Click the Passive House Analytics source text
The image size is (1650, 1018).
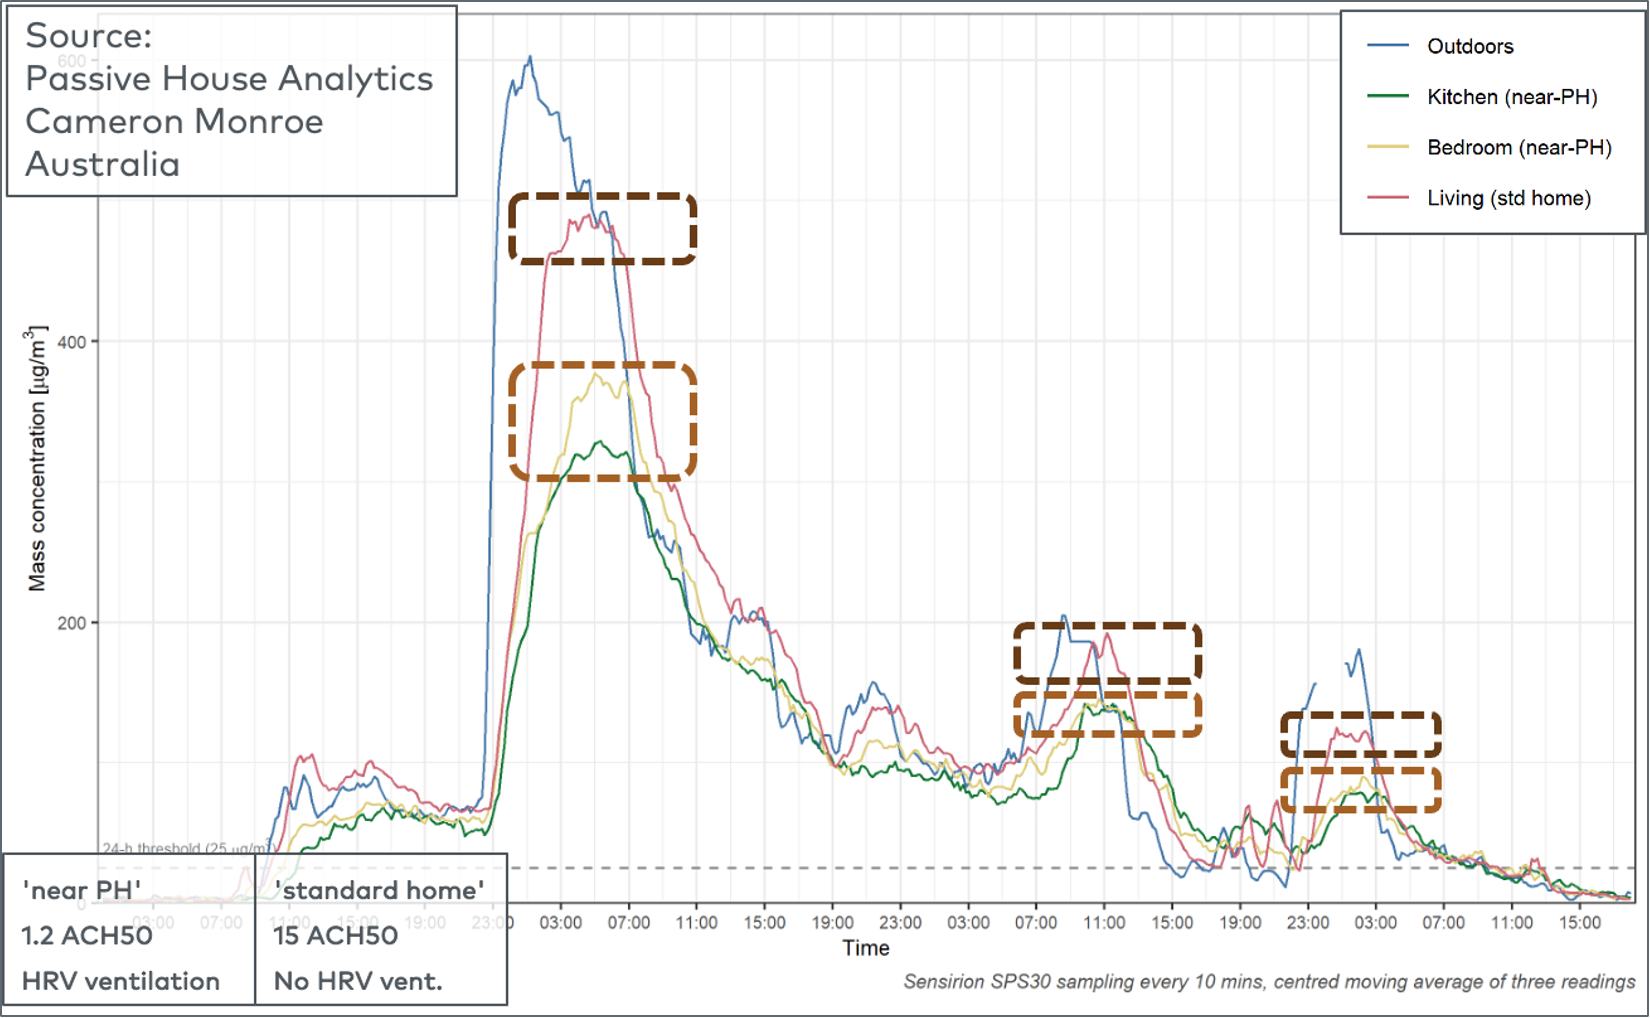[229, 78]
